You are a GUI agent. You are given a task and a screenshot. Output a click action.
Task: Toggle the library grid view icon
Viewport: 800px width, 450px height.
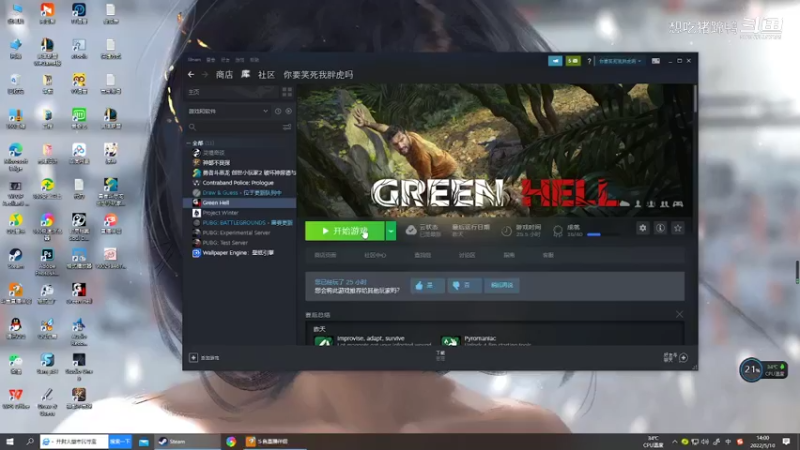point(287,92)
